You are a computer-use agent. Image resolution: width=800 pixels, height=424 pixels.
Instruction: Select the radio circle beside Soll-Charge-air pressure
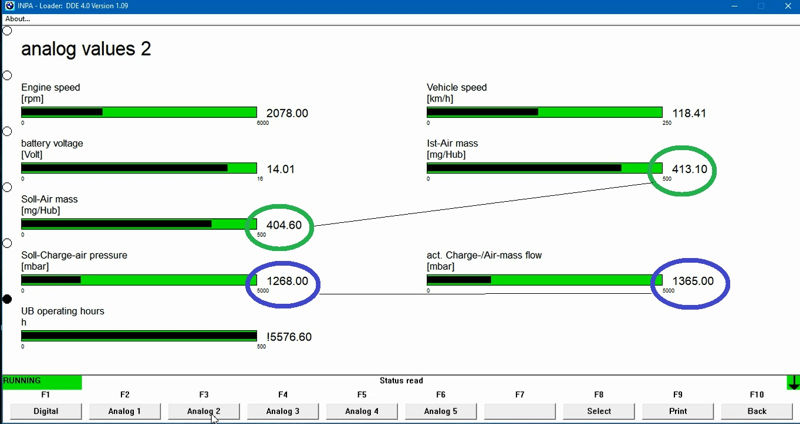point(8,243)
